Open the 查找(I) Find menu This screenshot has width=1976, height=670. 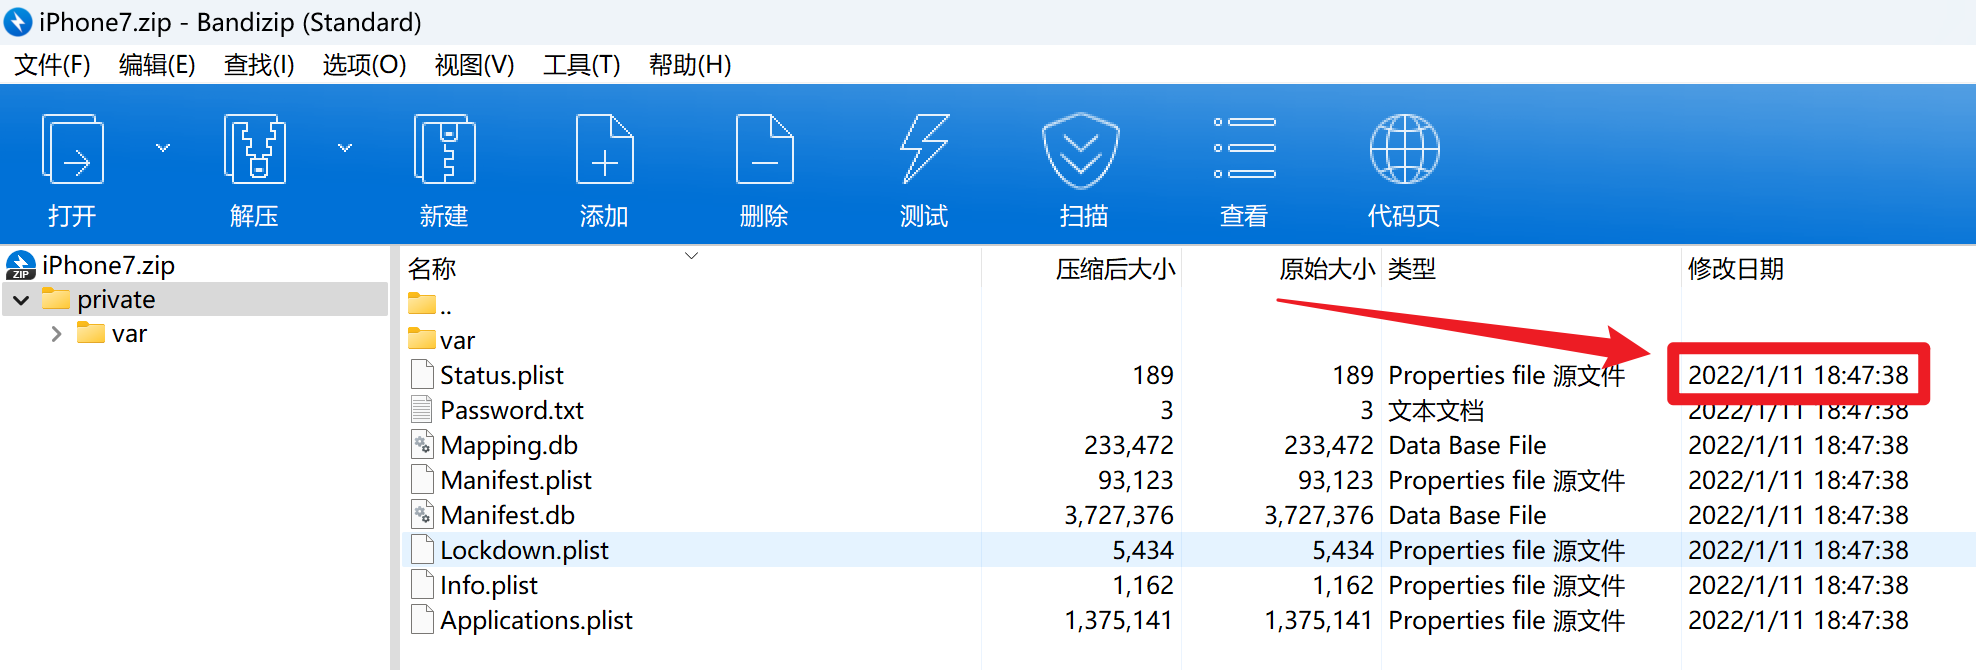click(x=259, y=65)
